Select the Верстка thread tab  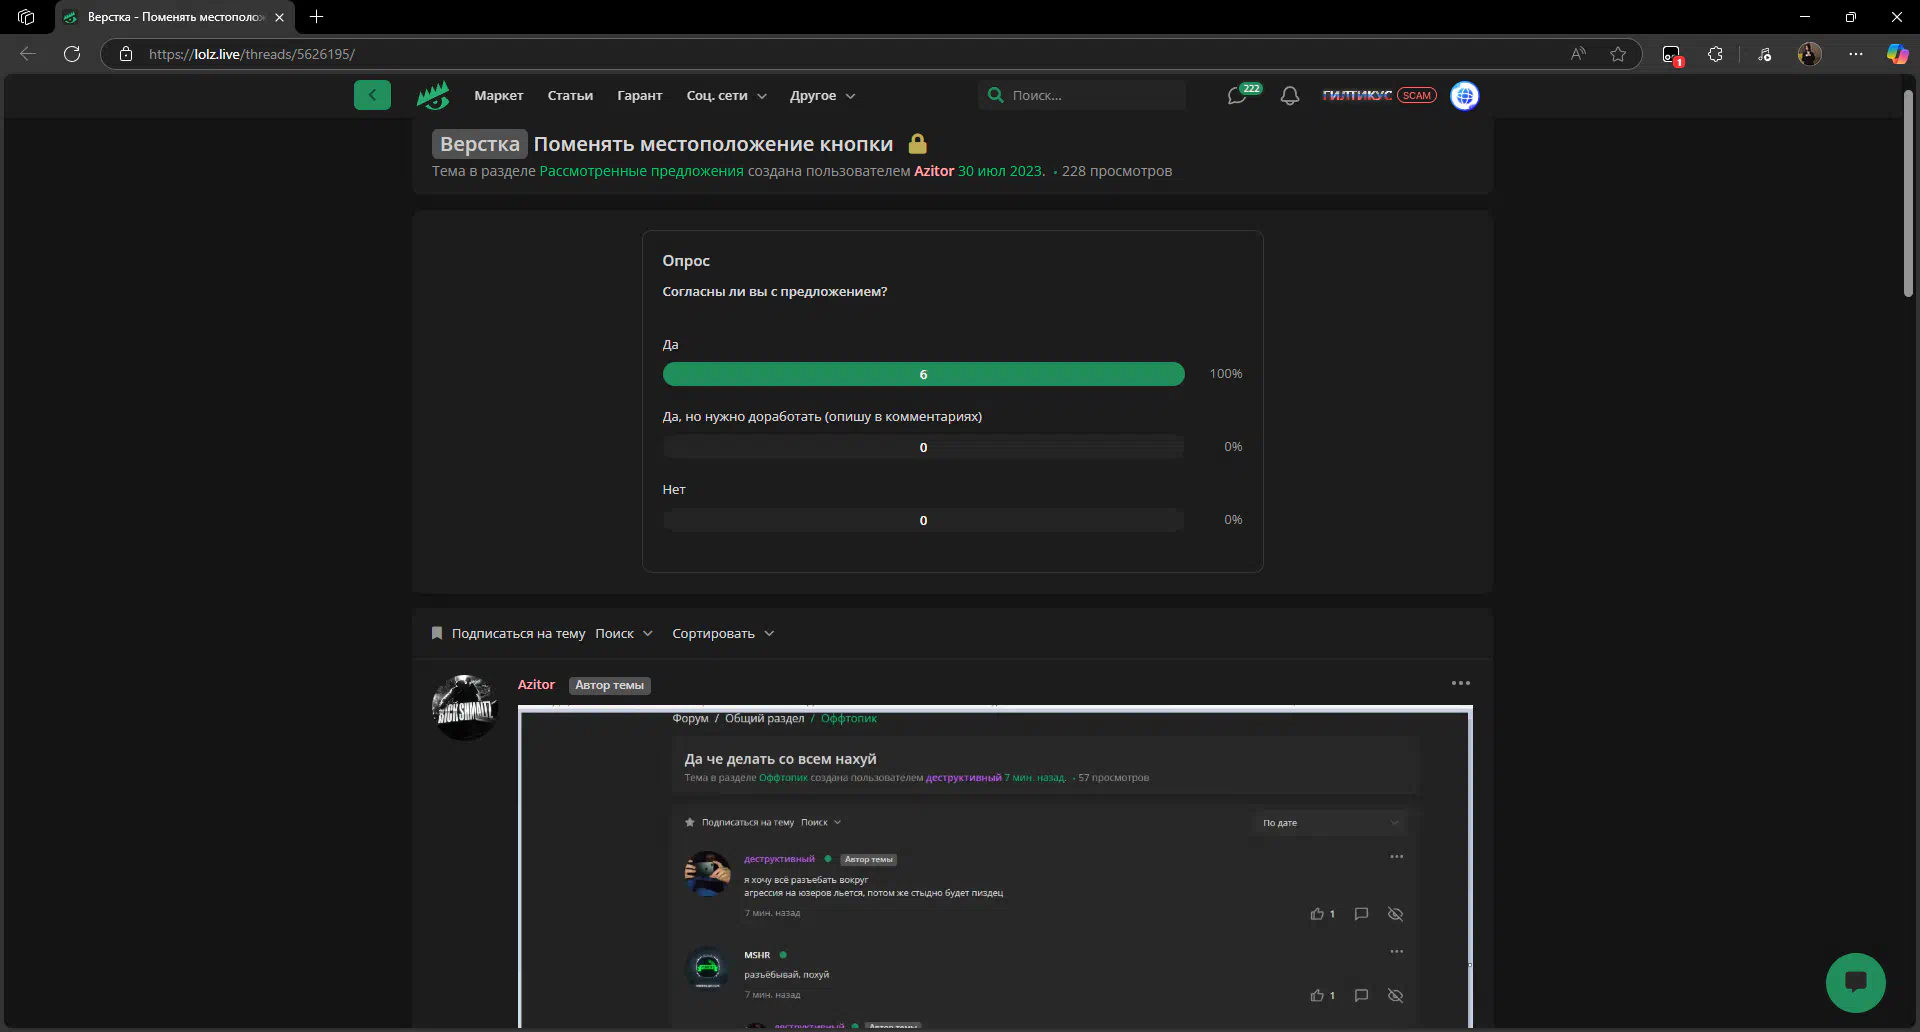click(x=175, y=17)
